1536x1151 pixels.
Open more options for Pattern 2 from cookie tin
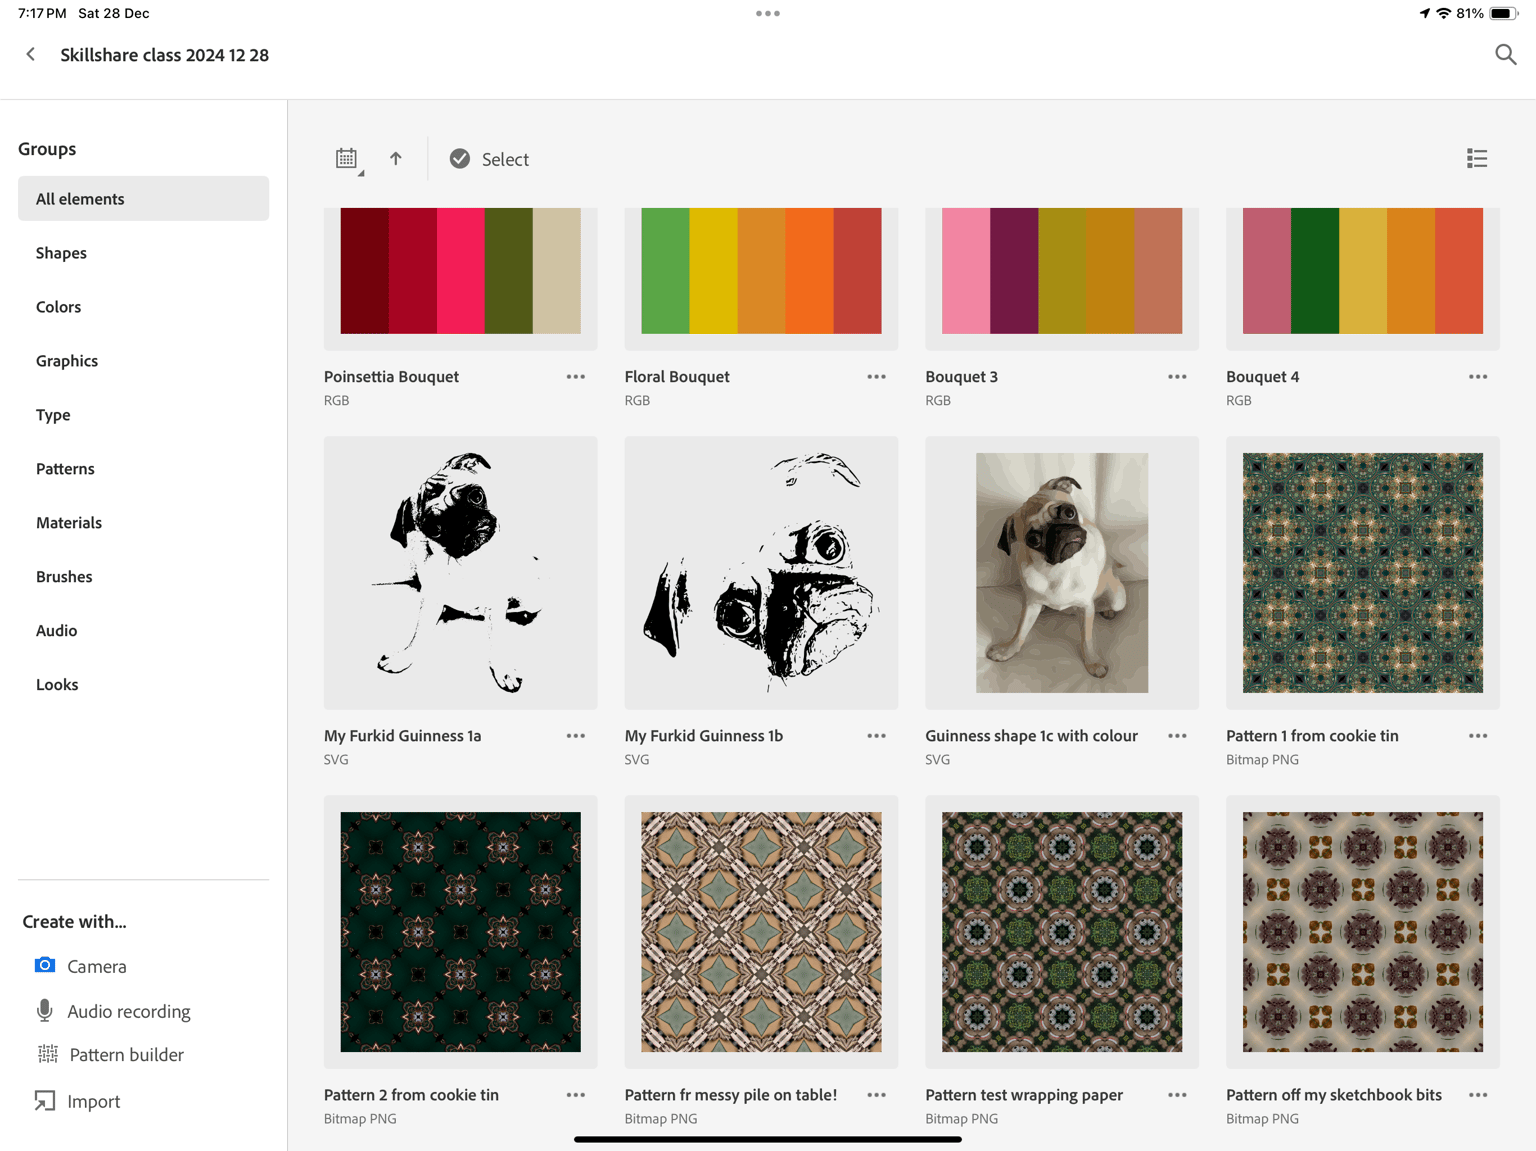pos(576,1095)
